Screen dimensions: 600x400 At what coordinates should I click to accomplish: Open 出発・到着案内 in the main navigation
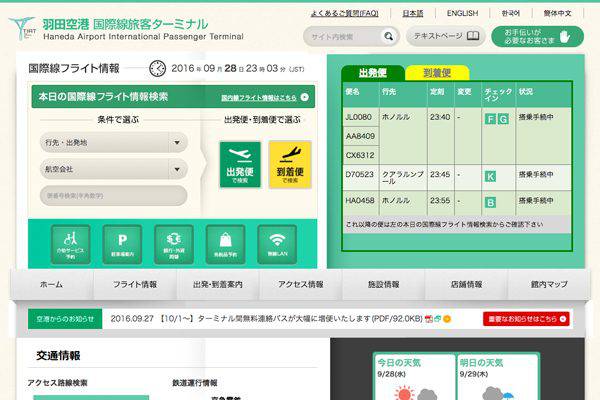tap(218, 284)
